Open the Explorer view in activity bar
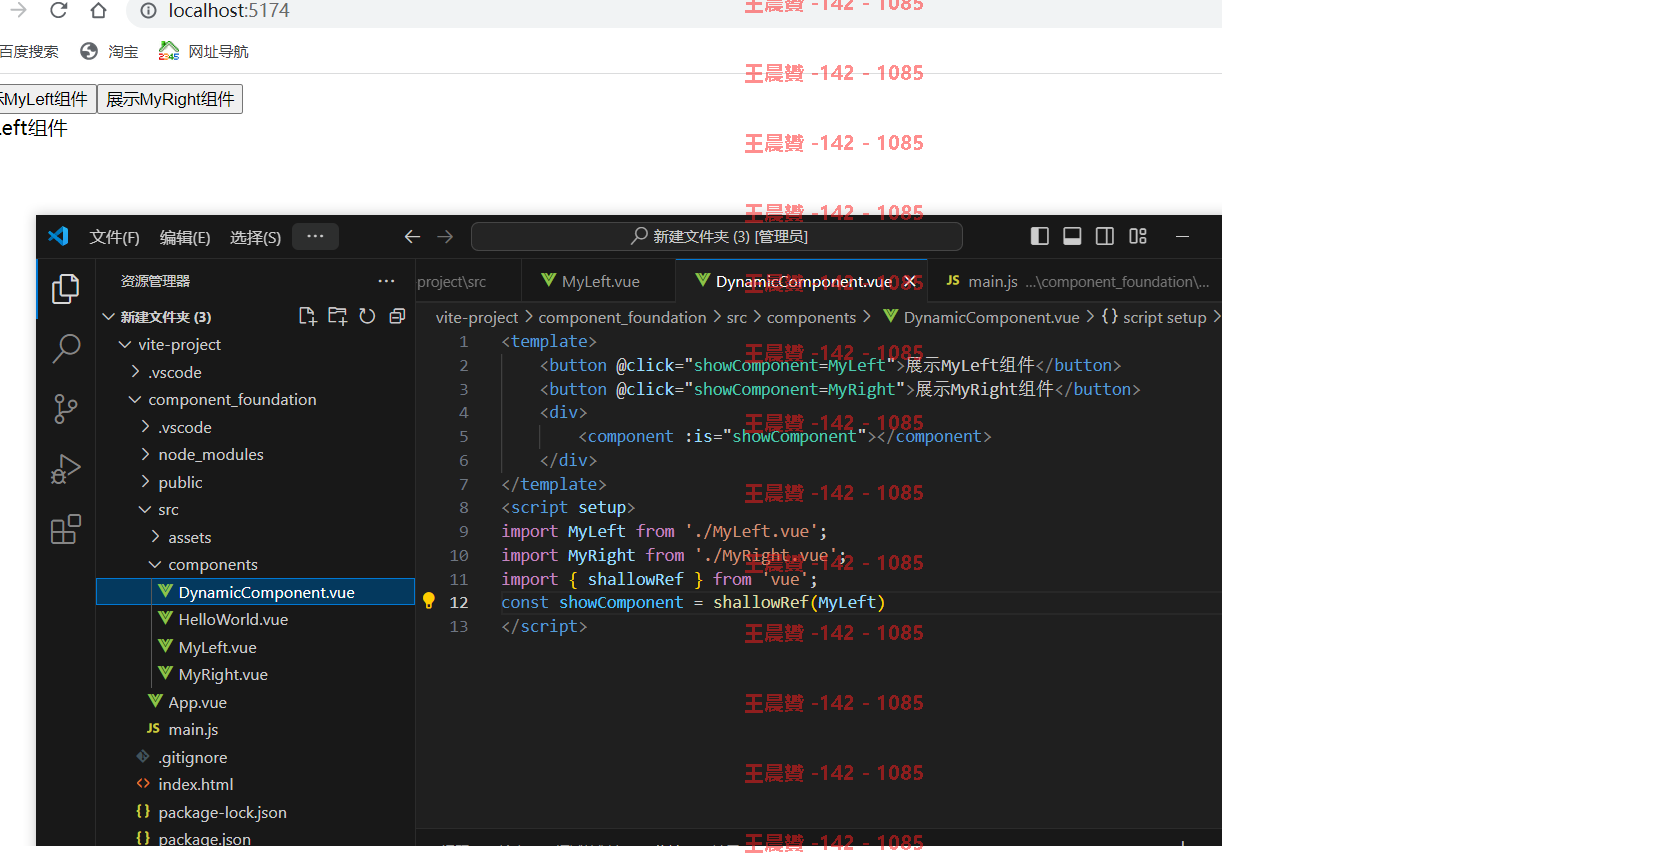The width and height of the screenshot is (1668, 864). tap(66, 289)
